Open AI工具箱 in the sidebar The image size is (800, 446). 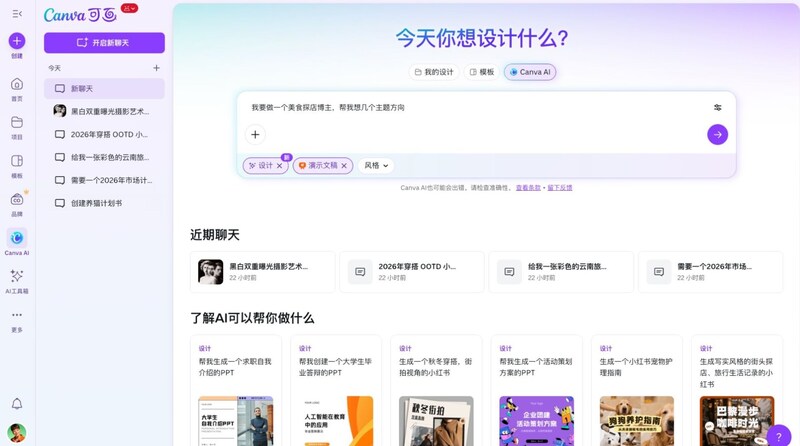(17, 276)
